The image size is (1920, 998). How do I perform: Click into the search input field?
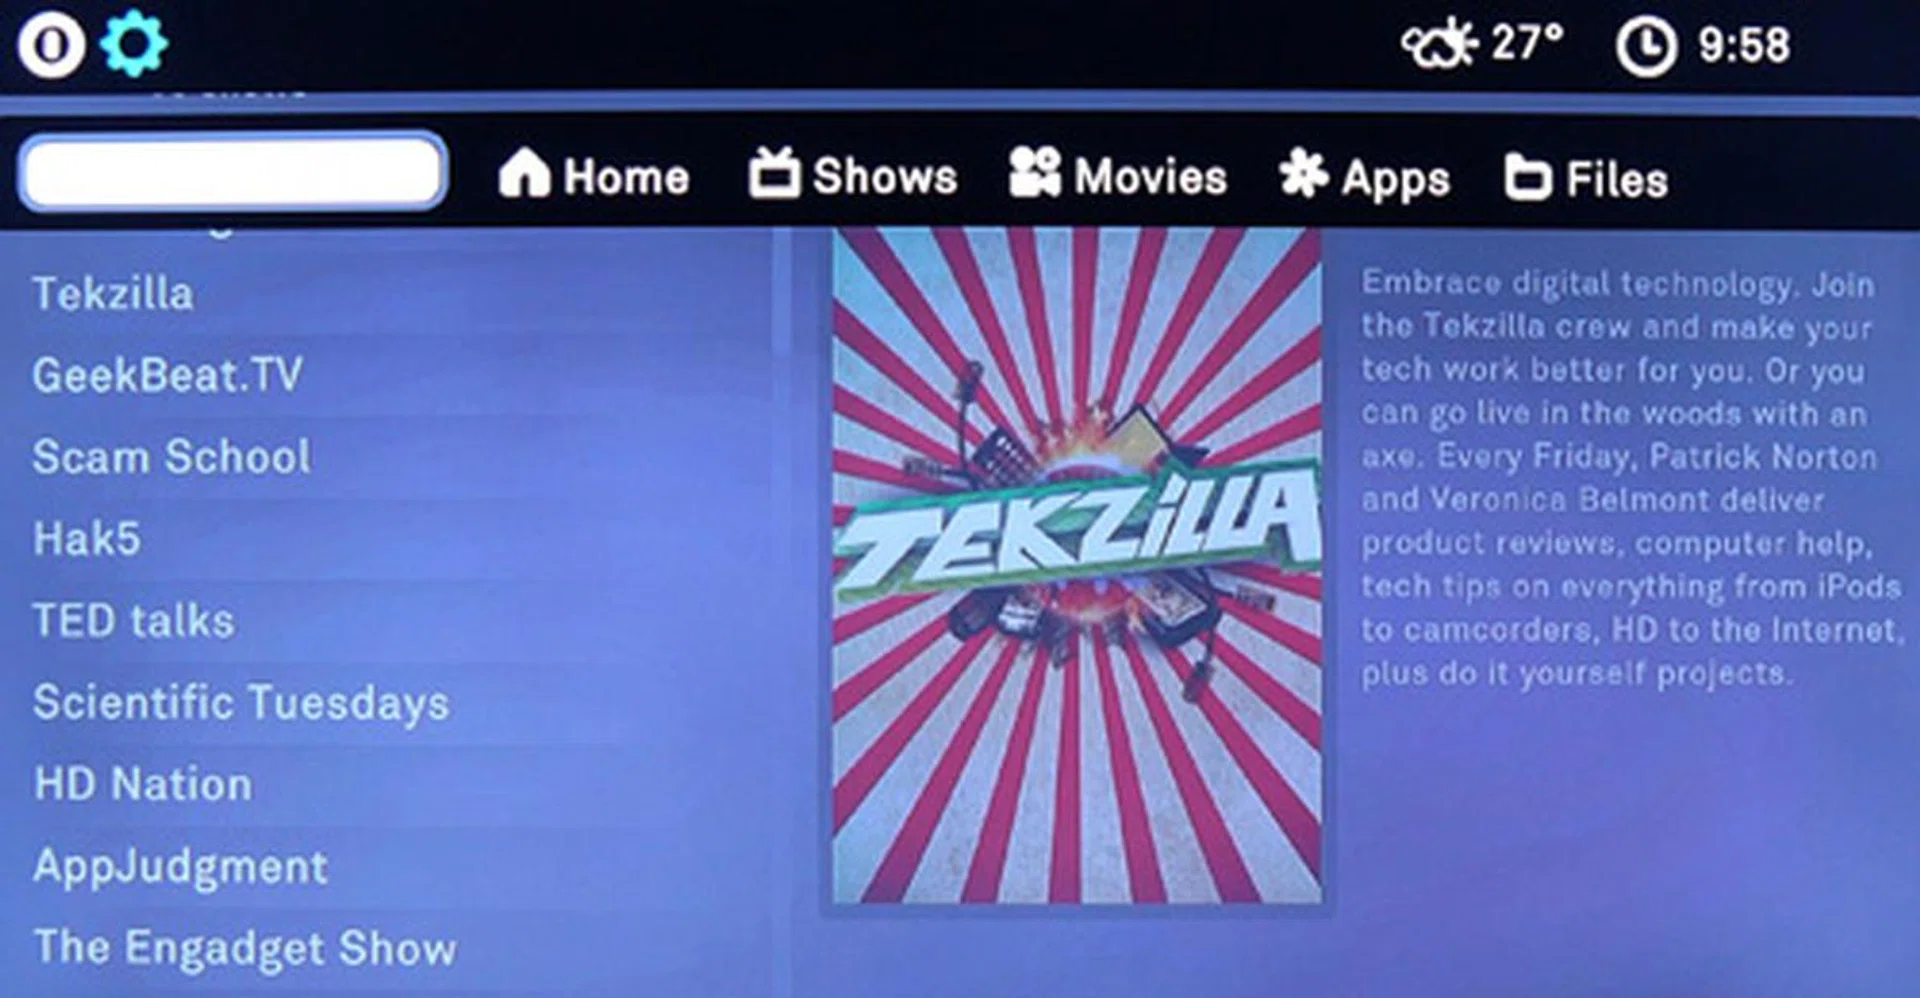click(232, 171)
